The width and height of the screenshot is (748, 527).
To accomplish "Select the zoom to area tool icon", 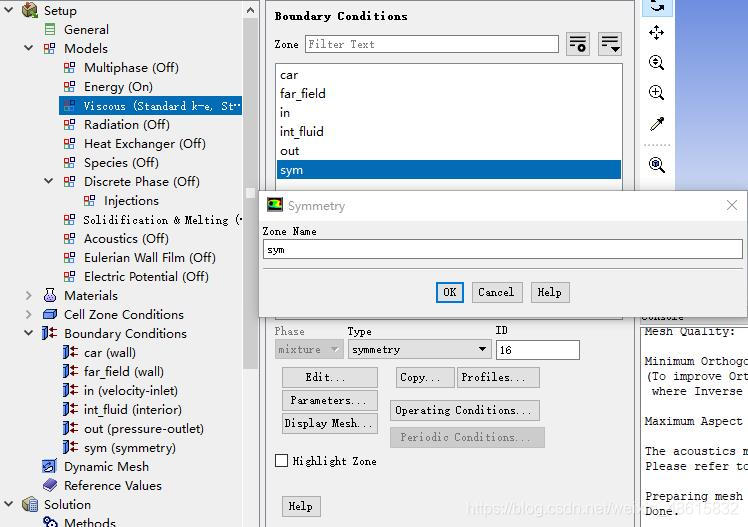I will tap(657, 93).
